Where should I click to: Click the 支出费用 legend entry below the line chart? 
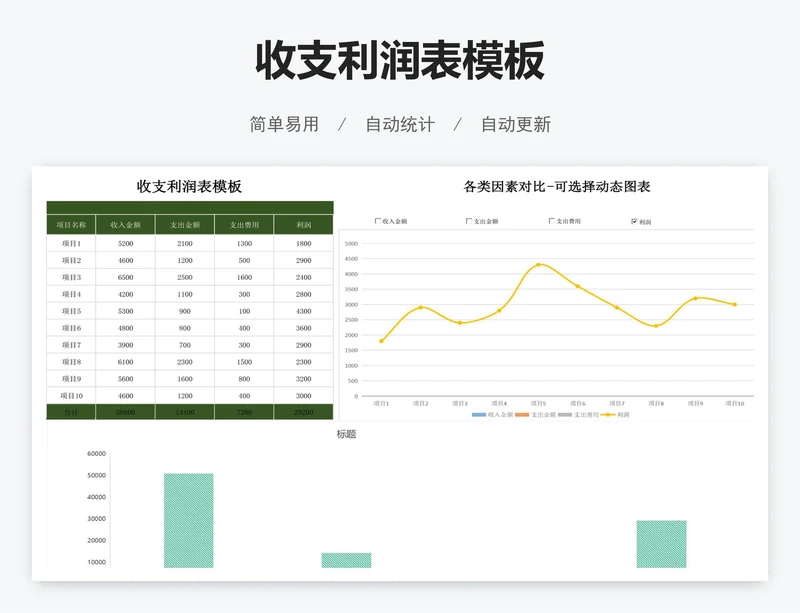579,415
